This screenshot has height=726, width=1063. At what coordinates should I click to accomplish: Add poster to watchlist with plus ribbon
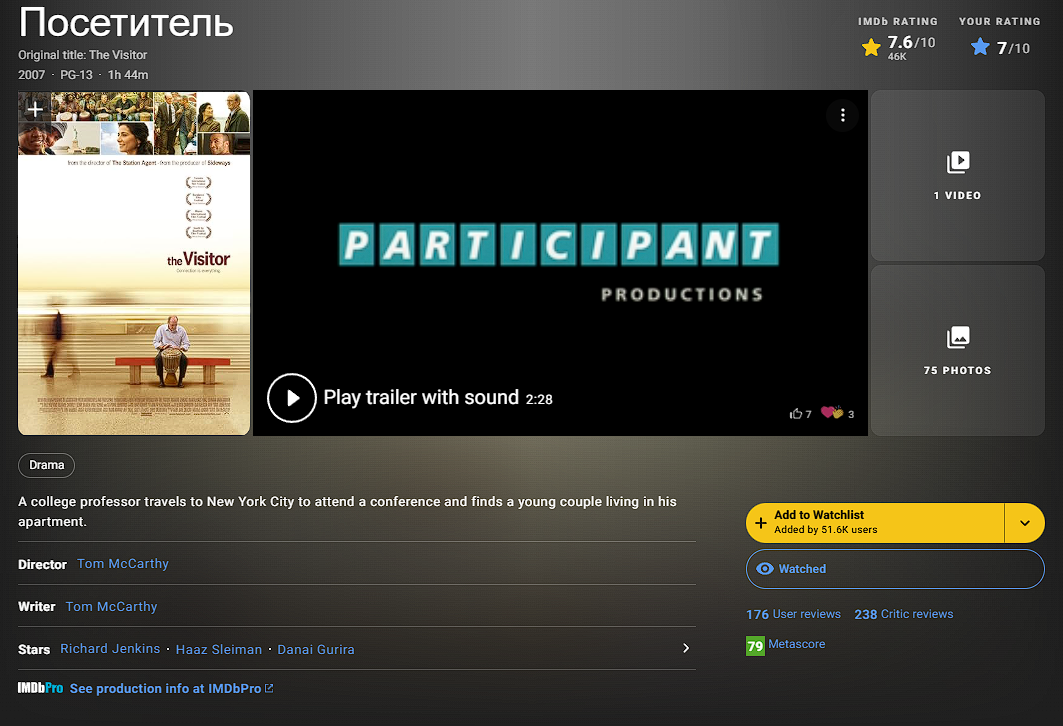[x=35, y=108]
